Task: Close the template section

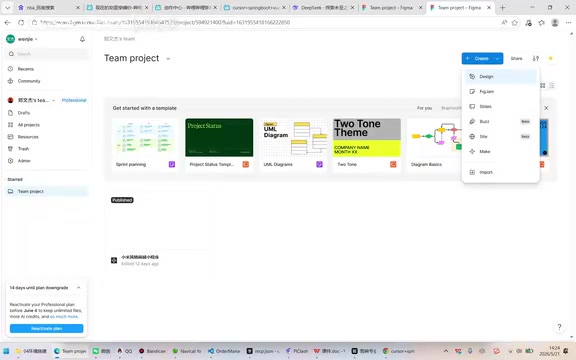Action: click(546, 108)
